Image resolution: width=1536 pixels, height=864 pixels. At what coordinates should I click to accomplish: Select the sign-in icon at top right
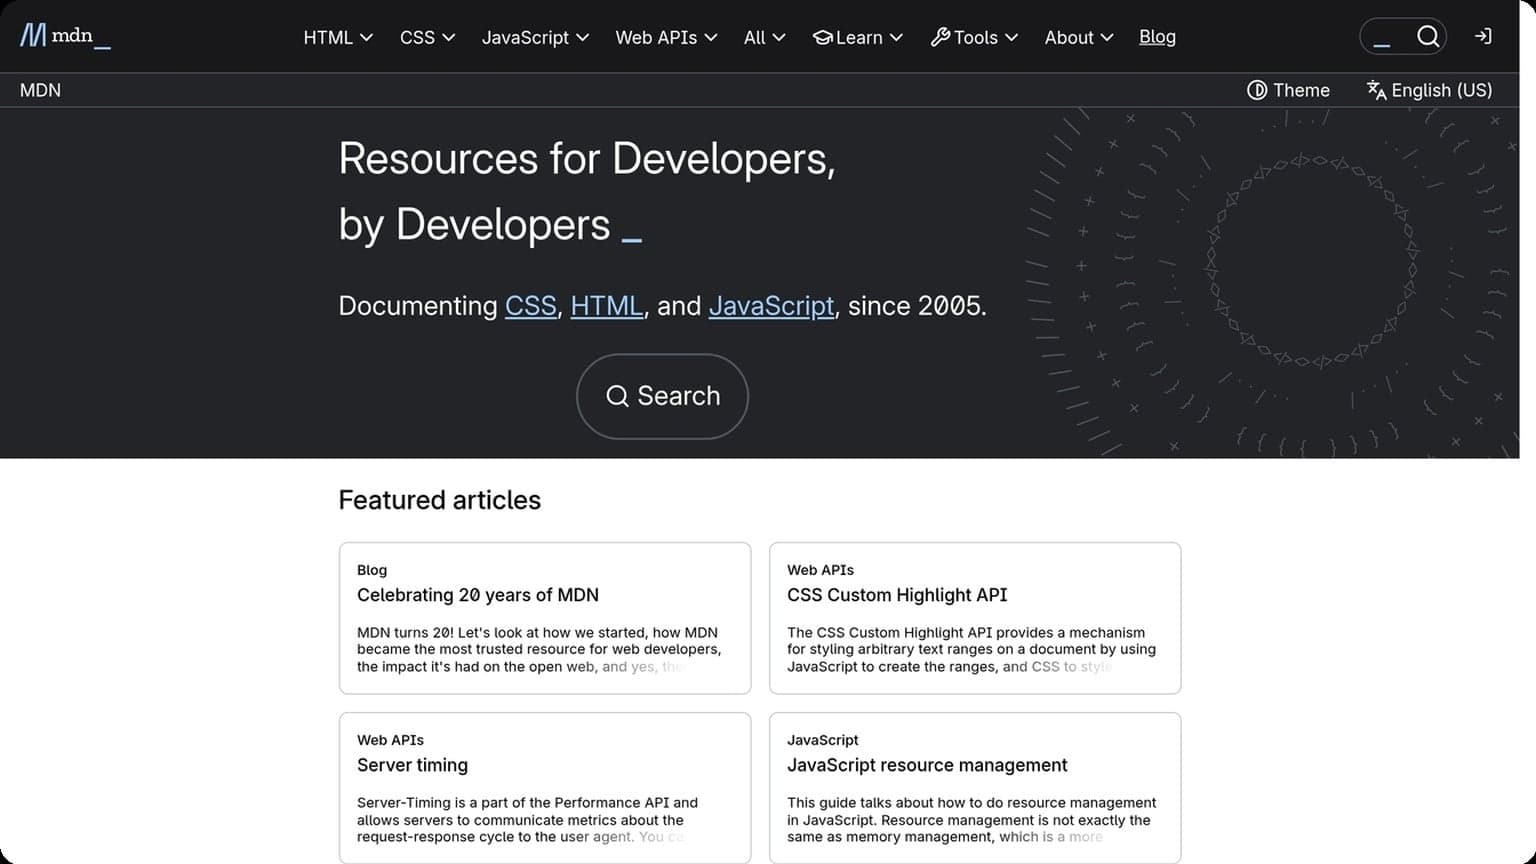[1483, 36]
